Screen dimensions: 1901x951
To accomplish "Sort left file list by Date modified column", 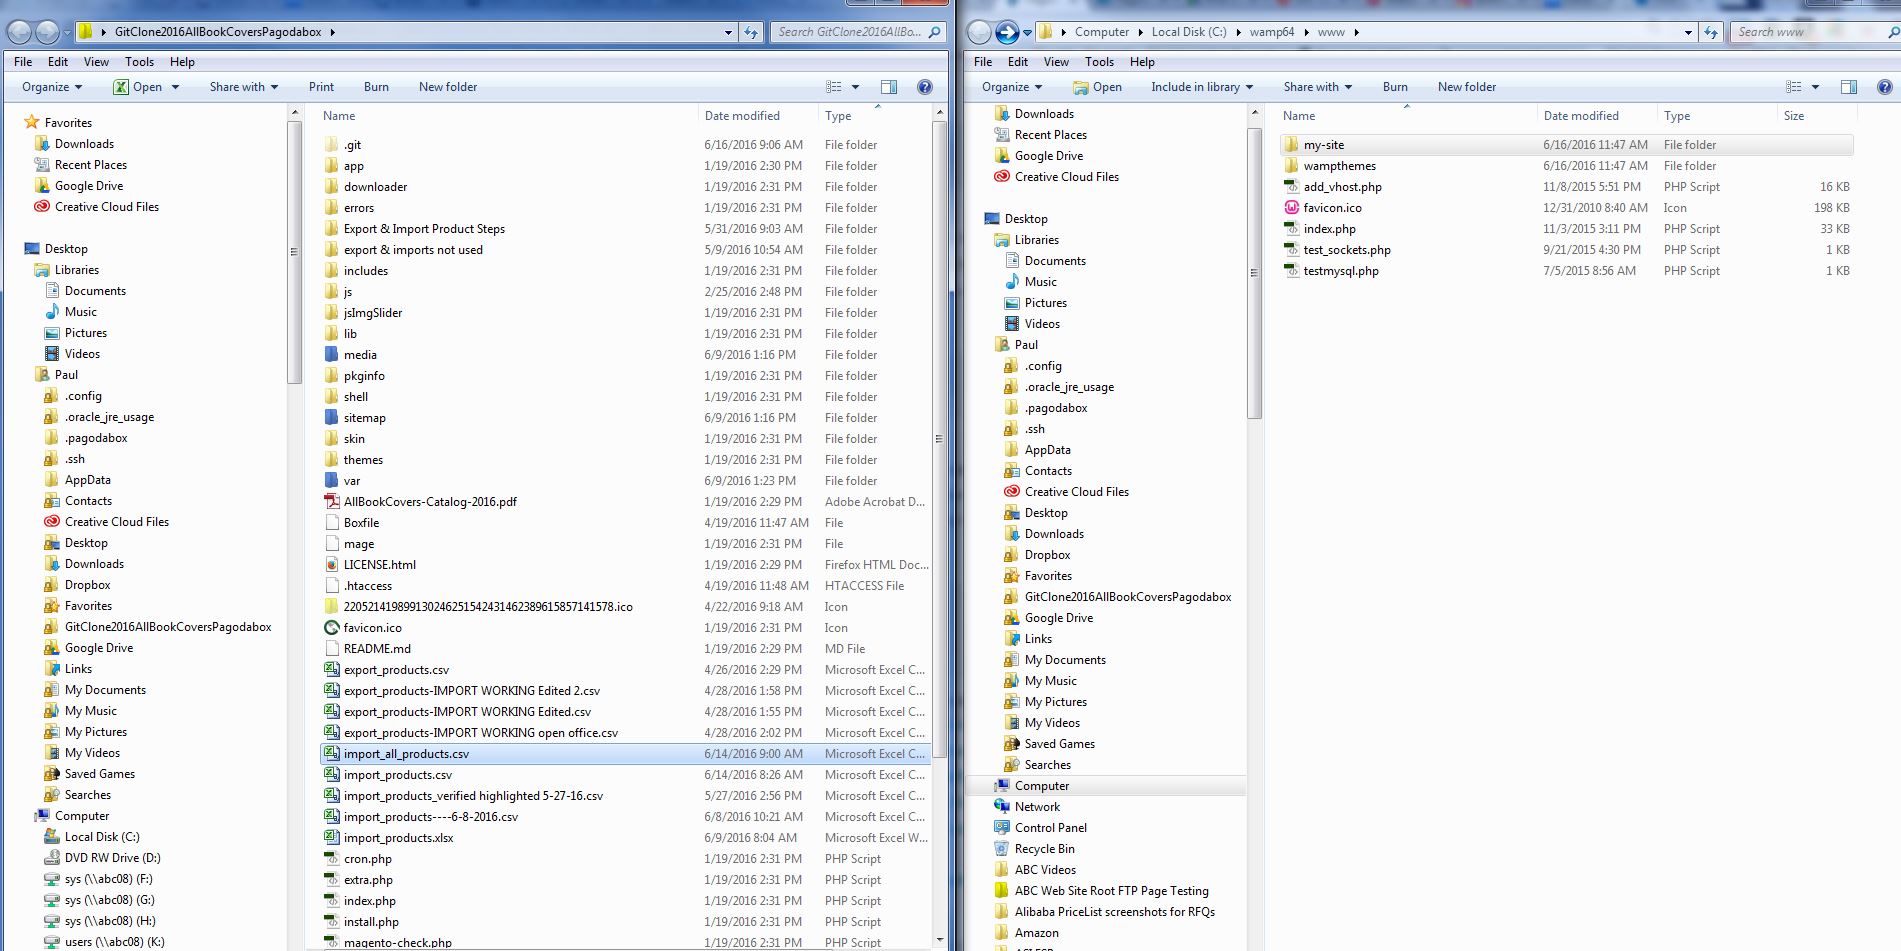I will click(742, 116).
